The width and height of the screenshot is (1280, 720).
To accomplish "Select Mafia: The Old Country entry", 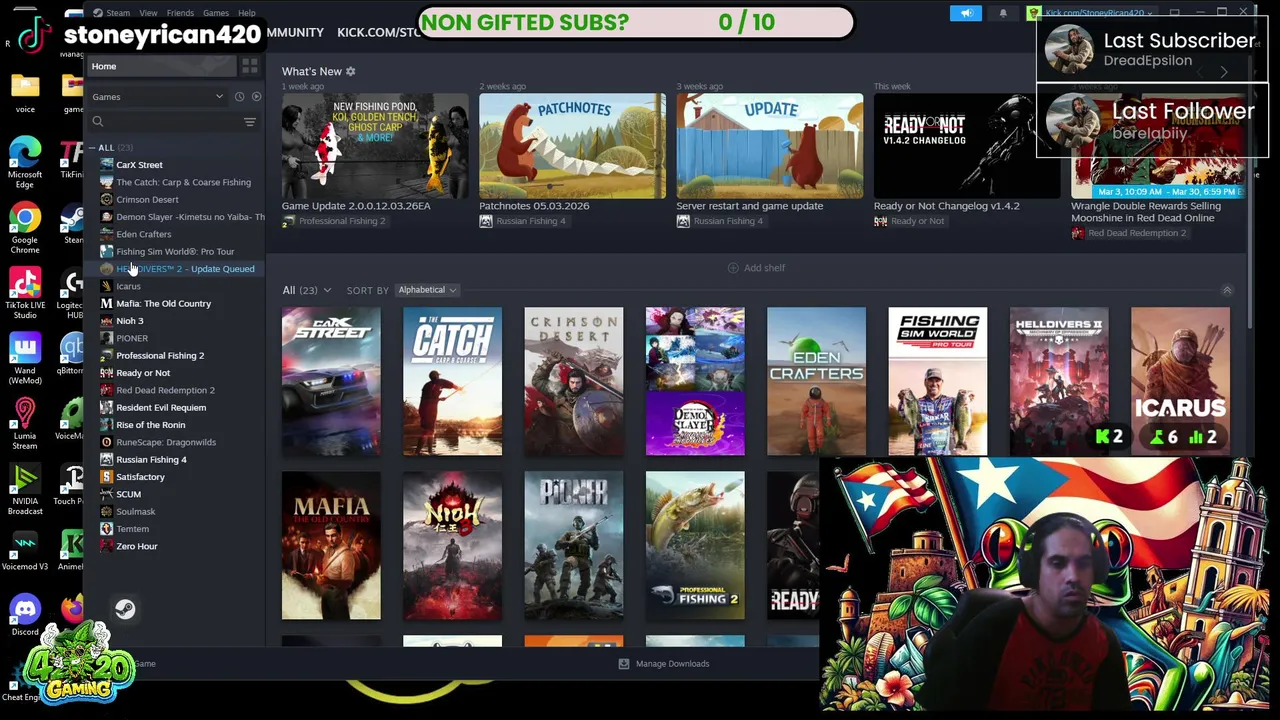I will (163, 304).
